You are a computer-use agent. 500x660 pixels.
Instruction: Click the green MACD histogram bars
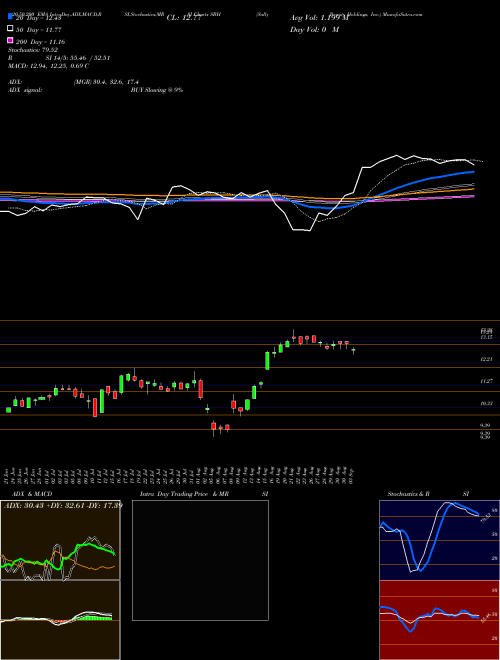pos(95,618)
